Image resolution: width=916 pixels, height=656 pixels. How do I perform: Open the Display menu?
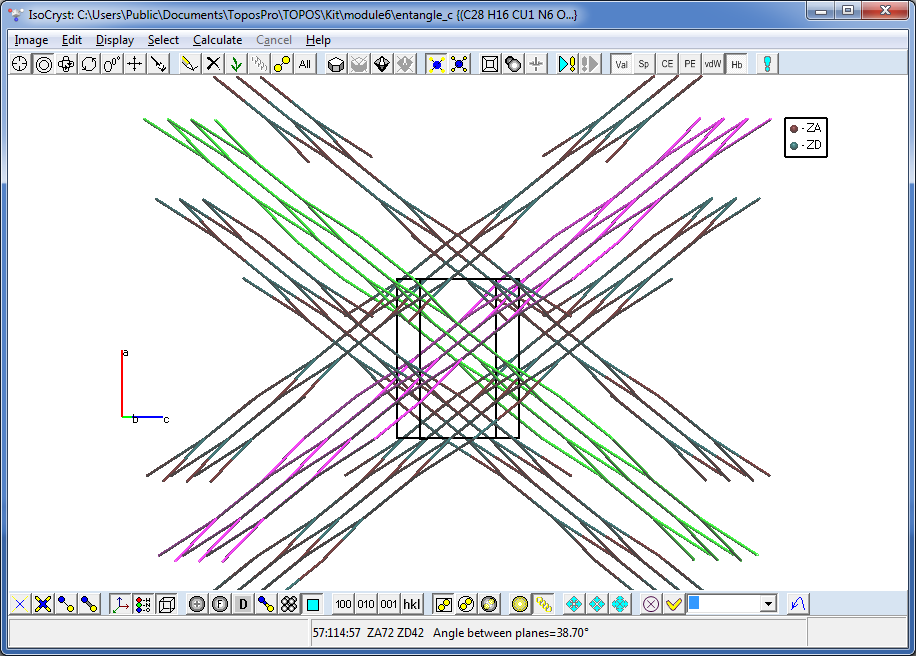click(115, 40)
